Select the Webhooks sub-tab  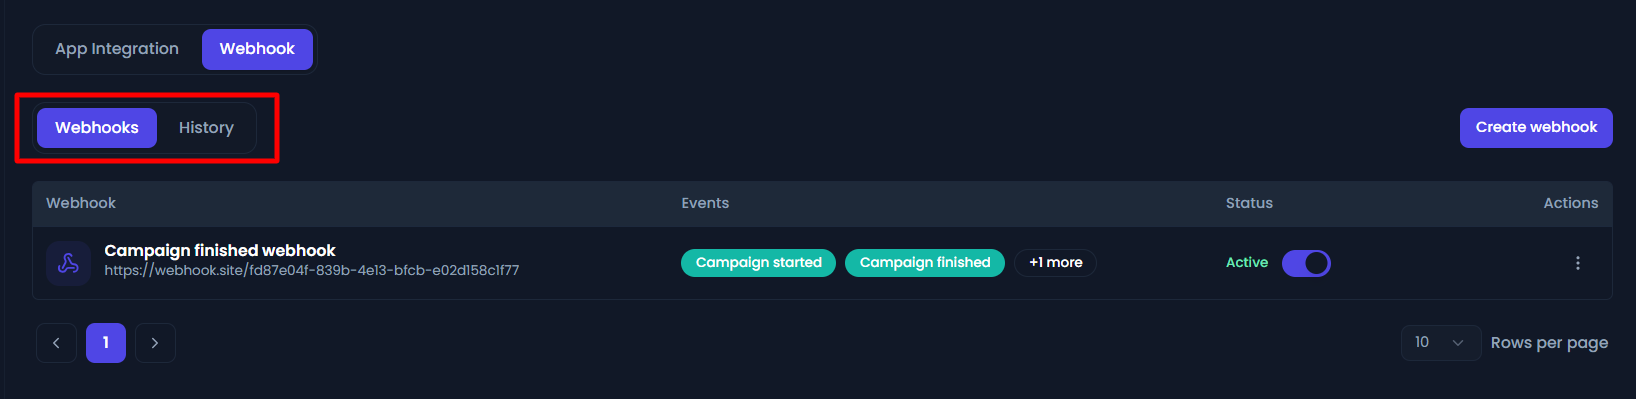click(97, 128)
